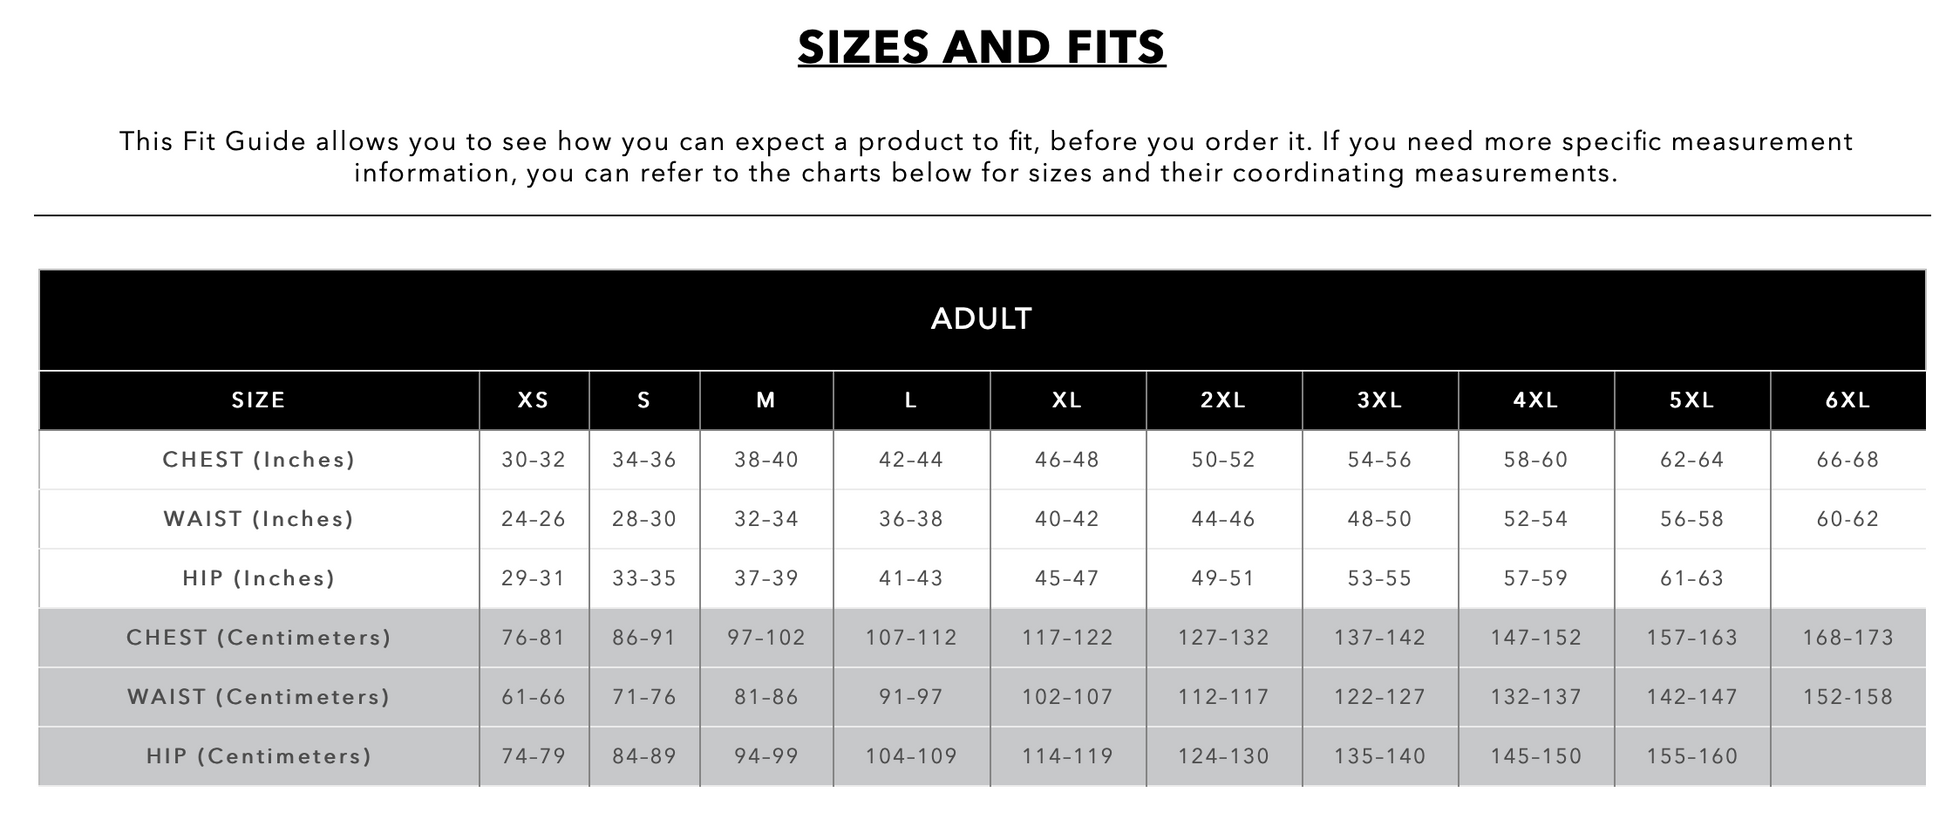
Task: Click the WAIST (Centimeters) row label
Action: click(259, 697)
